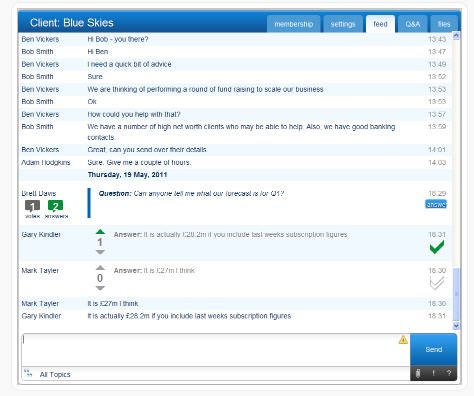The image size is (474, 396).
Task: Mark Mark Tayler's answer as accepted
Action: coord(437,283)
